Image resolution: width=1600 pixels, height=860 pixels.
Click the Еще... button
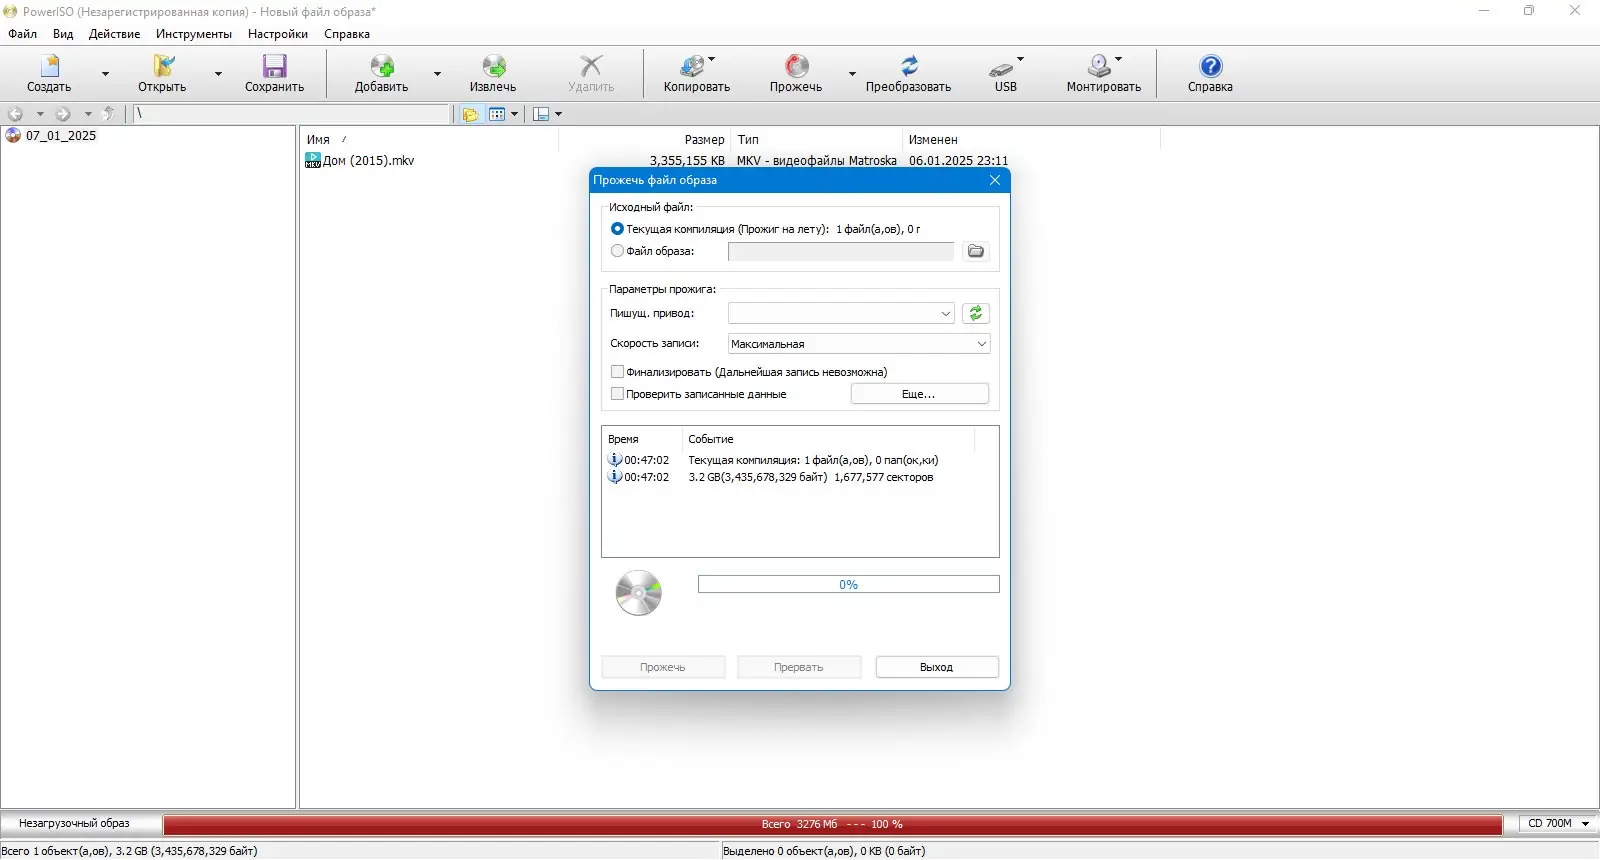click(x=920, y=394)
